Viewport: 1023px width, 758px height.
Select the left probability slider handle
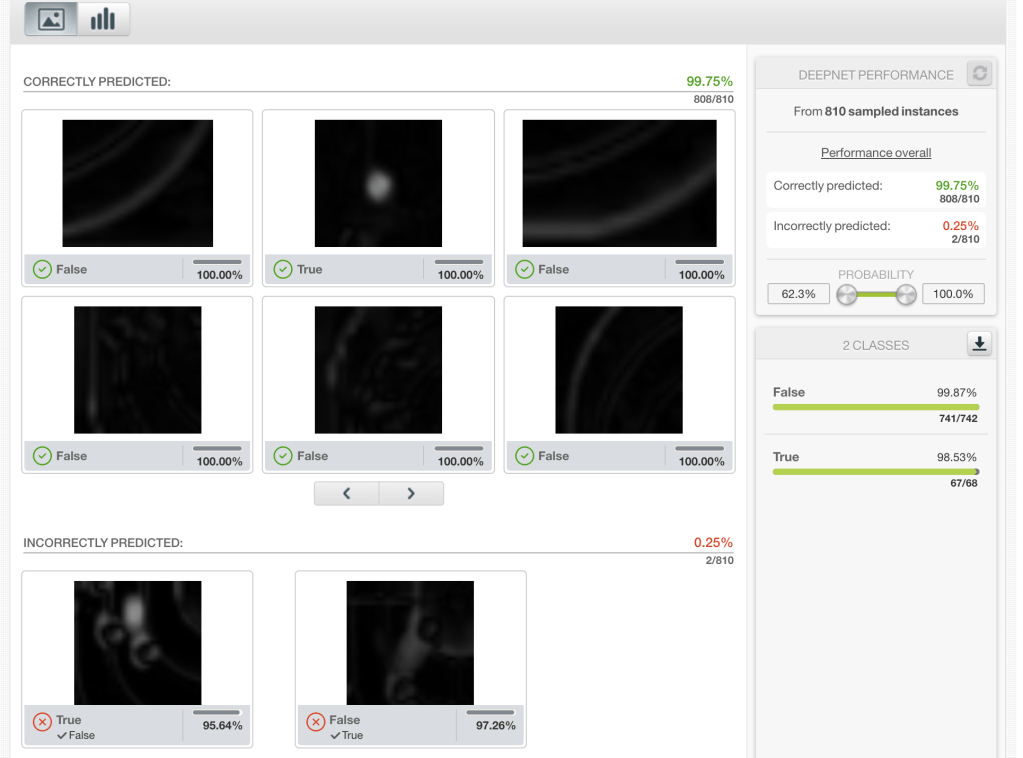tap(847, 294)
